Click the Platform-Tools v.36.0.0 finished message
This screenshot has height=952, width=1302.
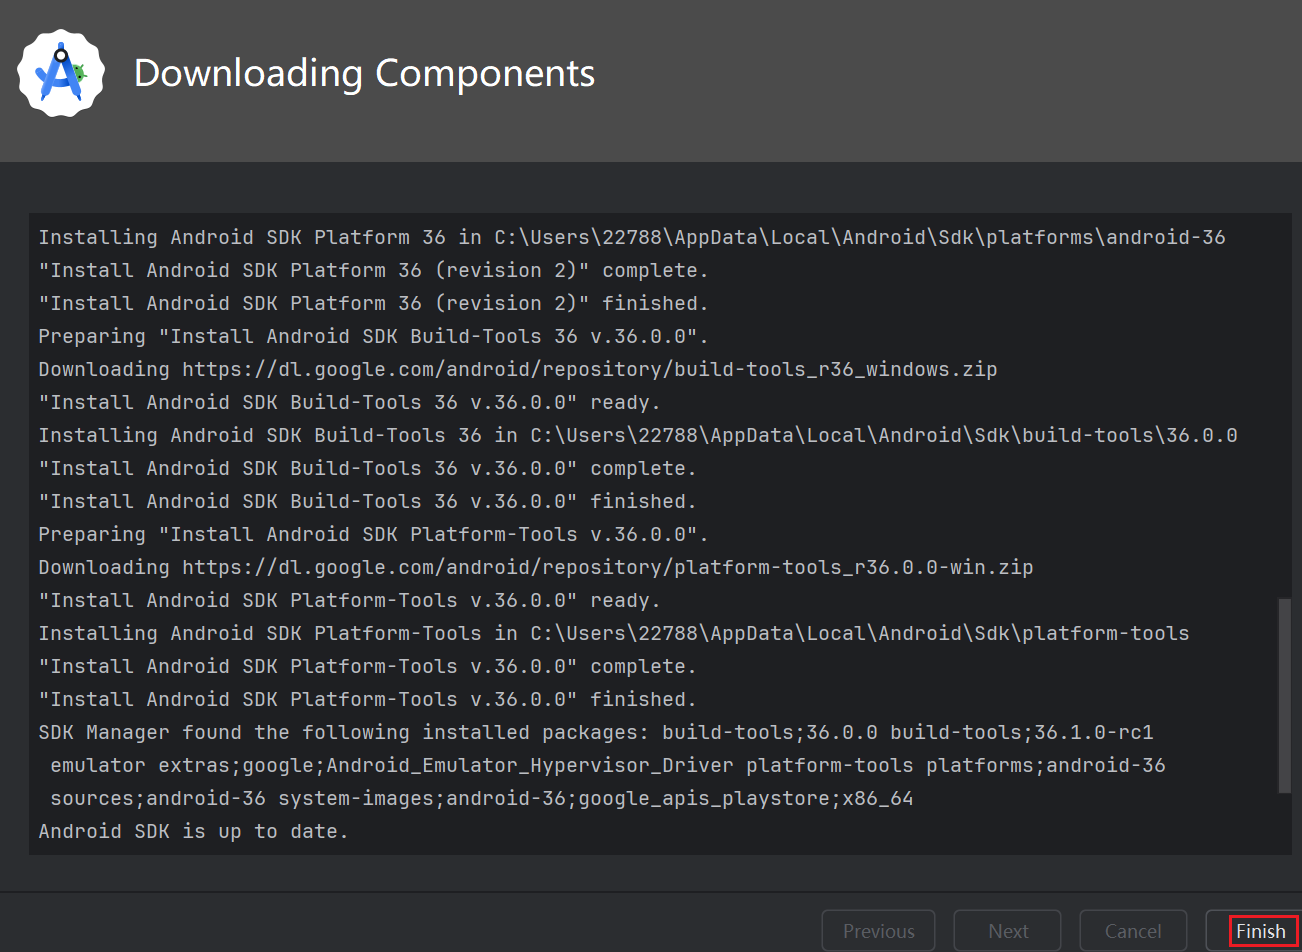pyautogui.click(x=366, y=699)
